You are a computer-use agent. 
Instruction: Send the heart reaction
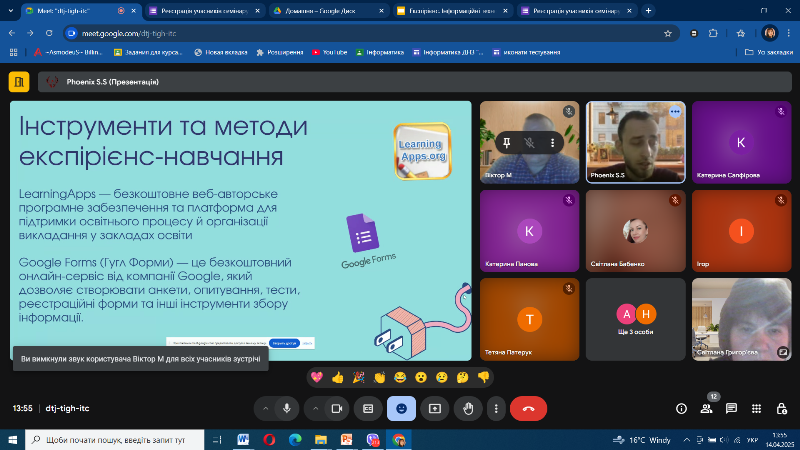click(317, 378)
